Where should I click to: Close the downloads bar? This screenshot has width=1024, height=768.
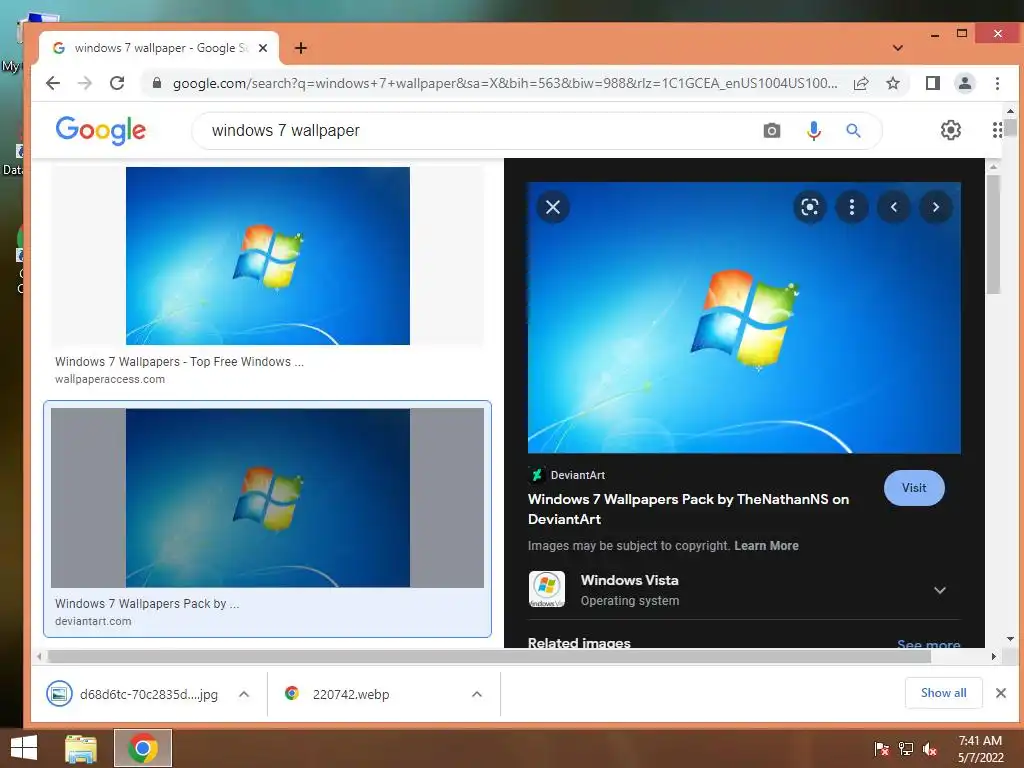1000,693
